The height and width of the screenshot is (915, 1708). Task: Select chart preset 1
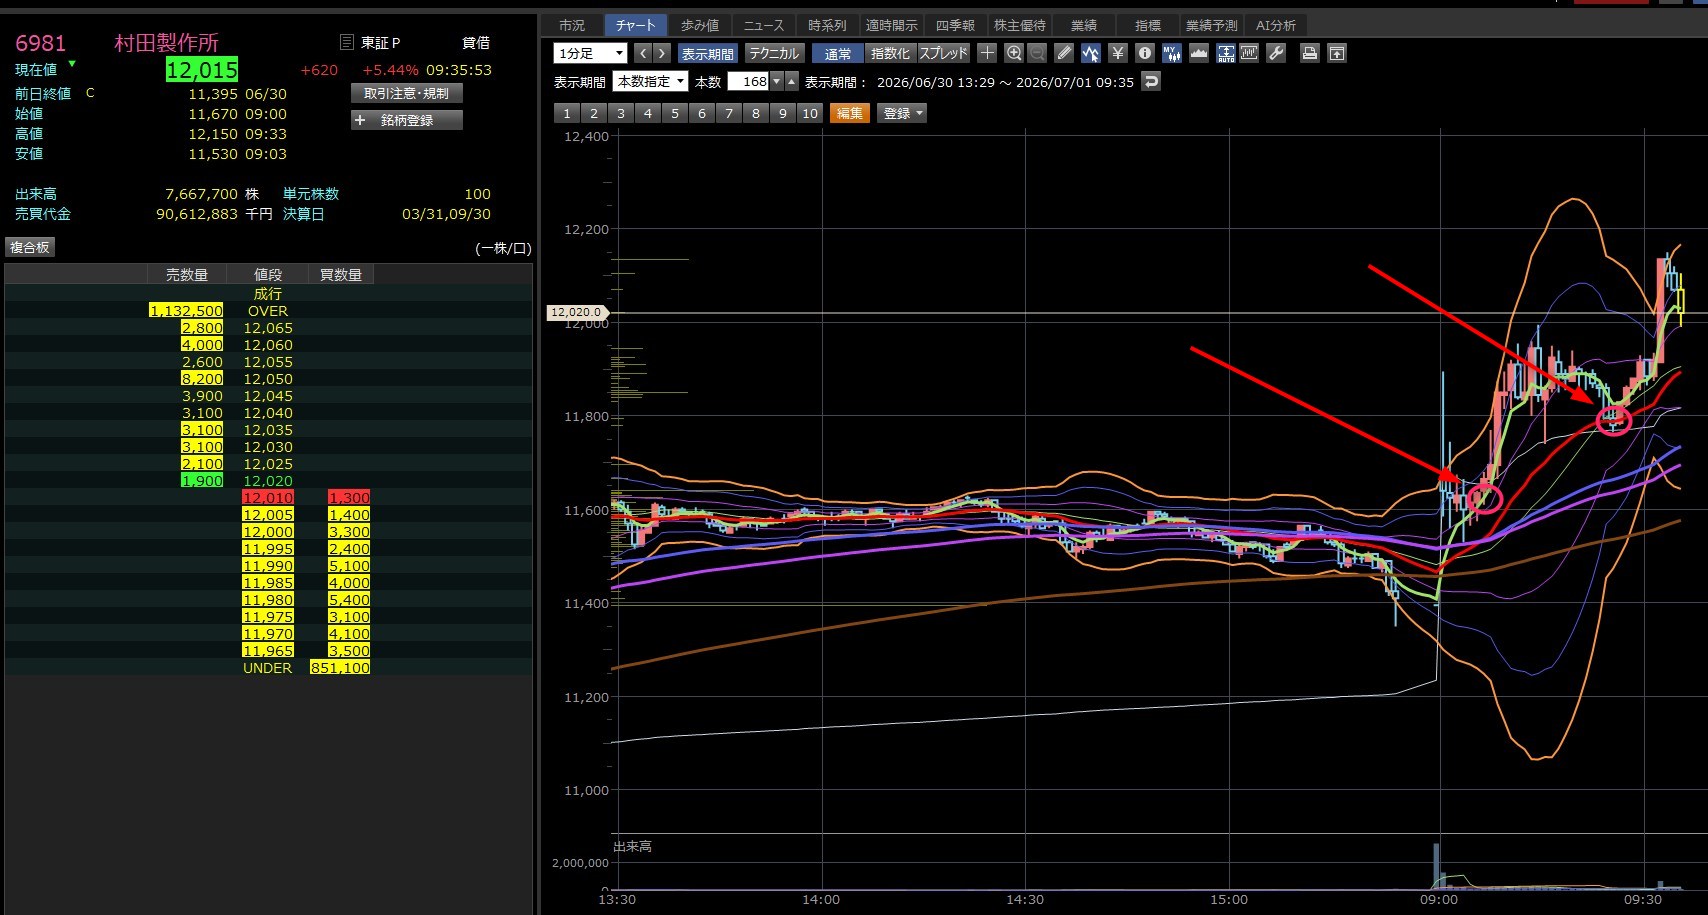(567, 113)
